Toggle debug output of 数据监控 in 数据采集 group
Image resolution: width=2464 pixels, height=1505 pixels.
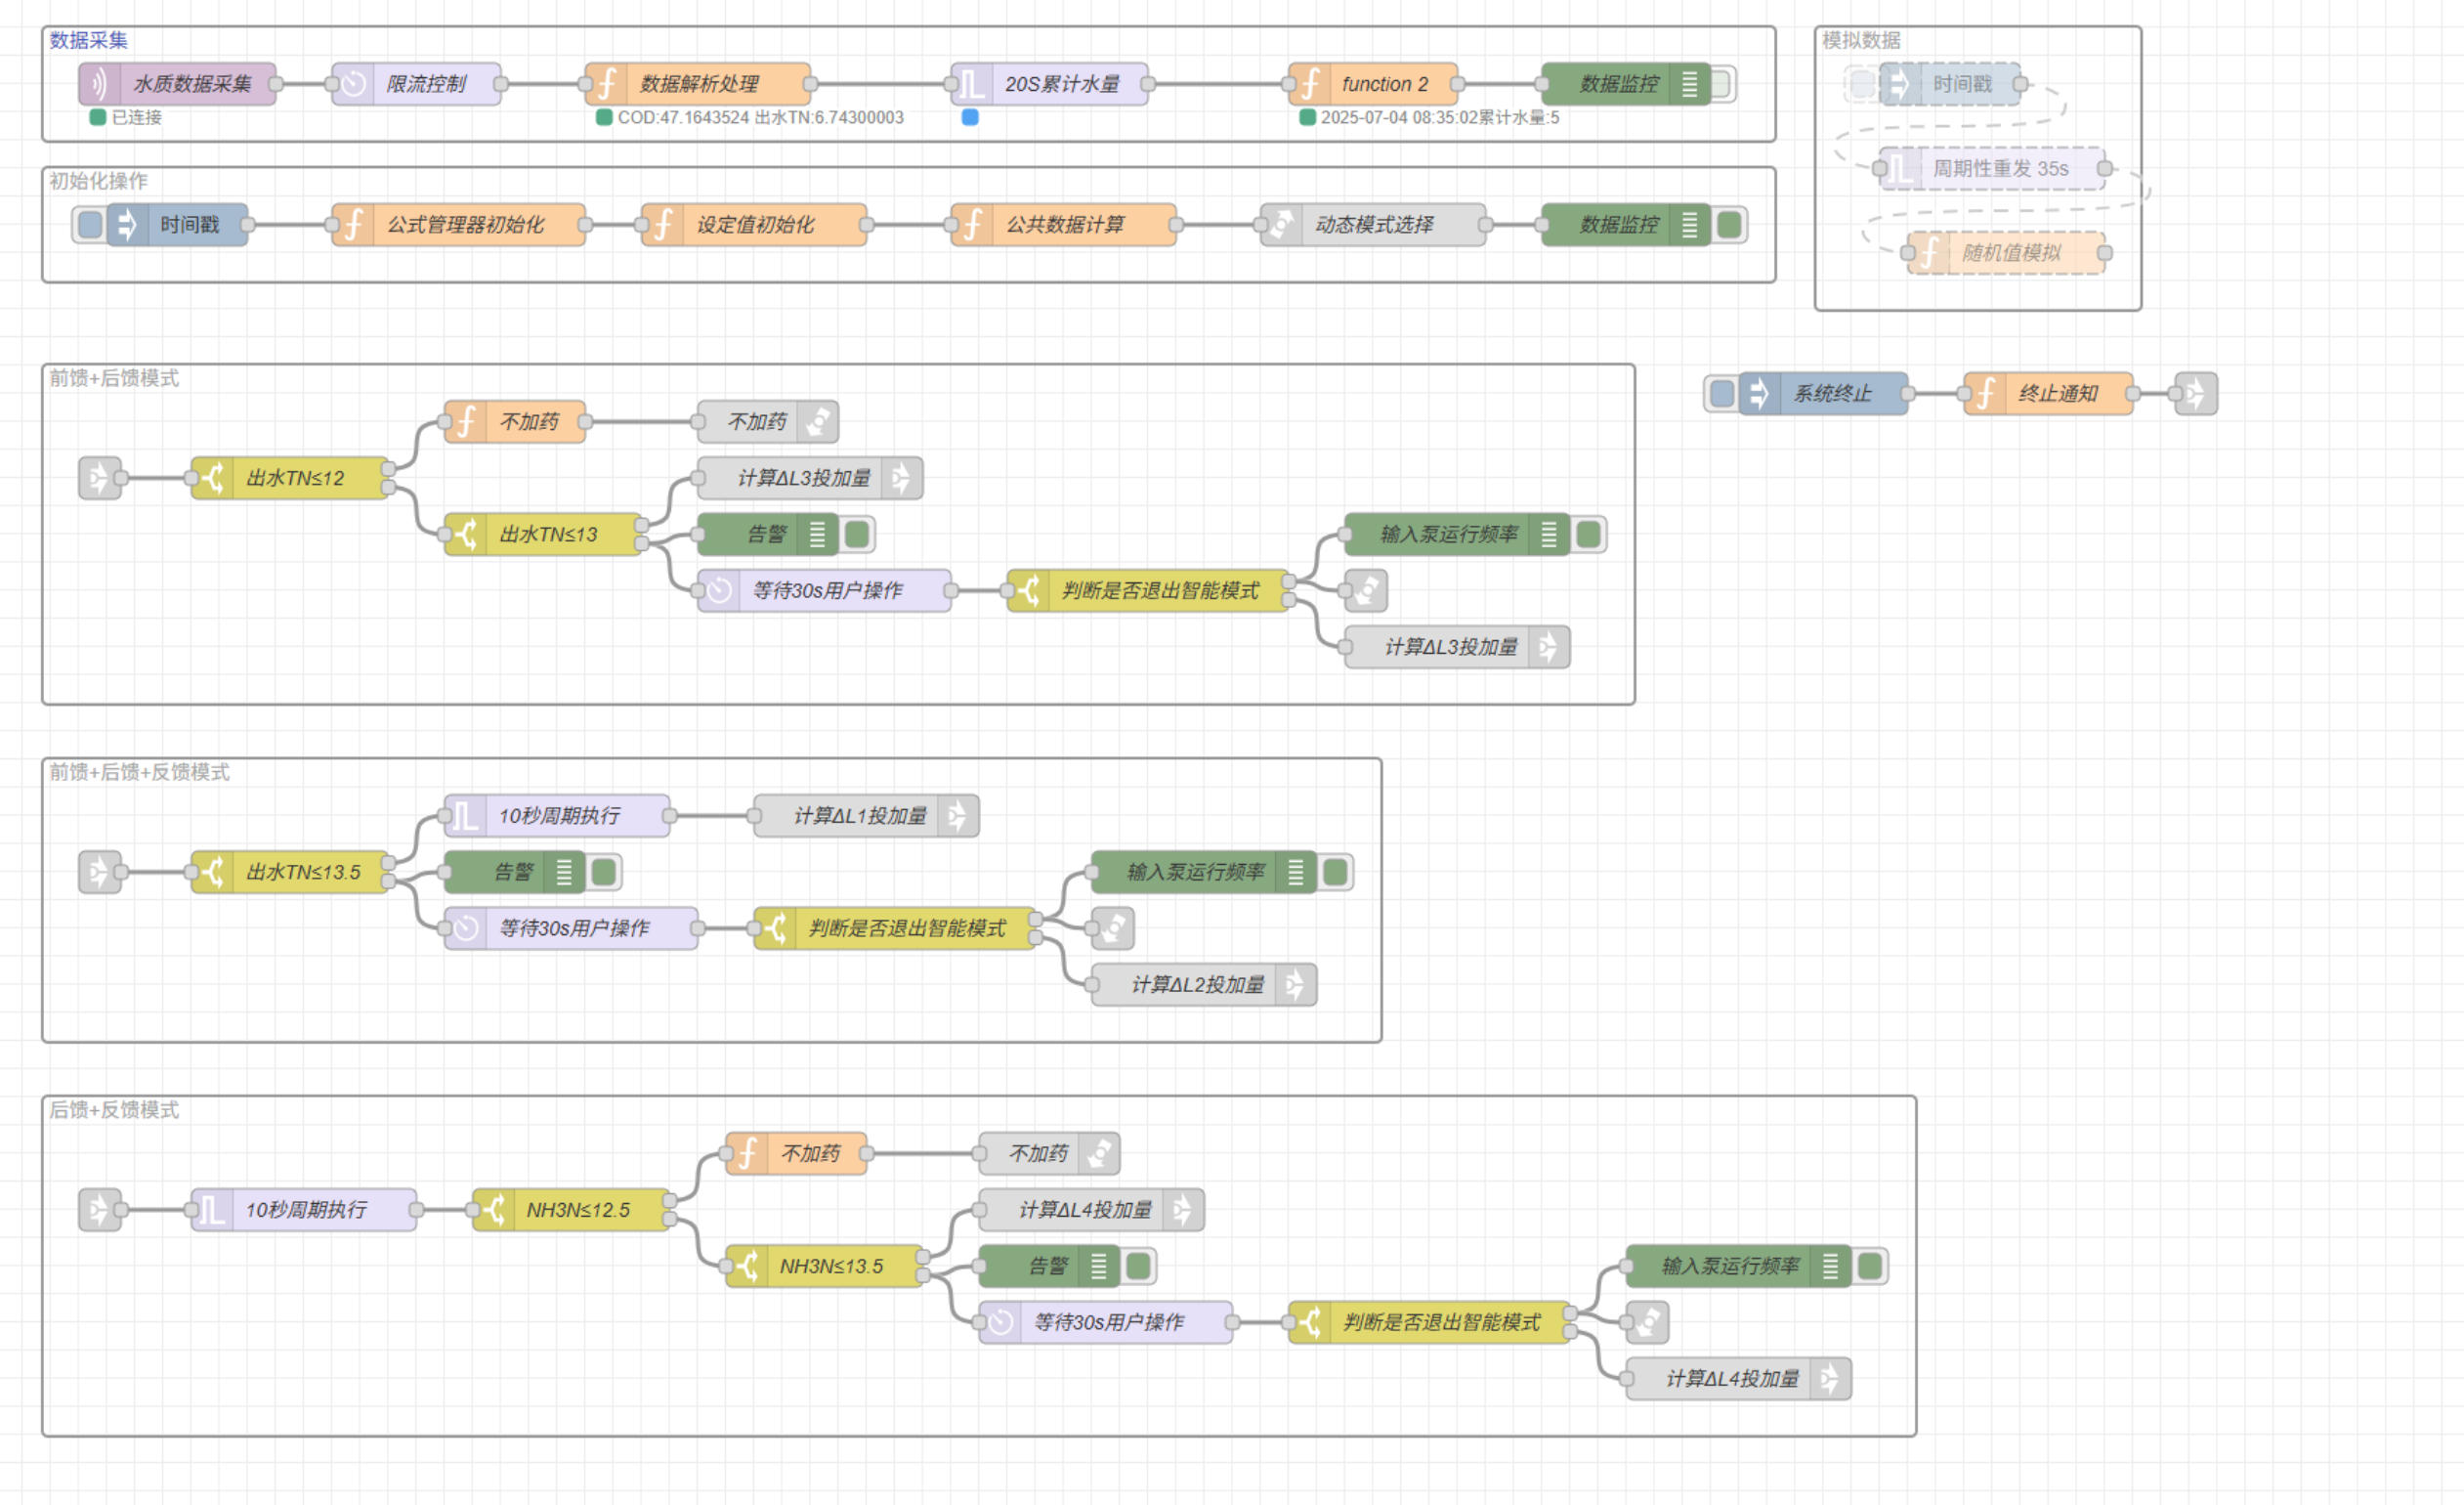(1722, 84)
